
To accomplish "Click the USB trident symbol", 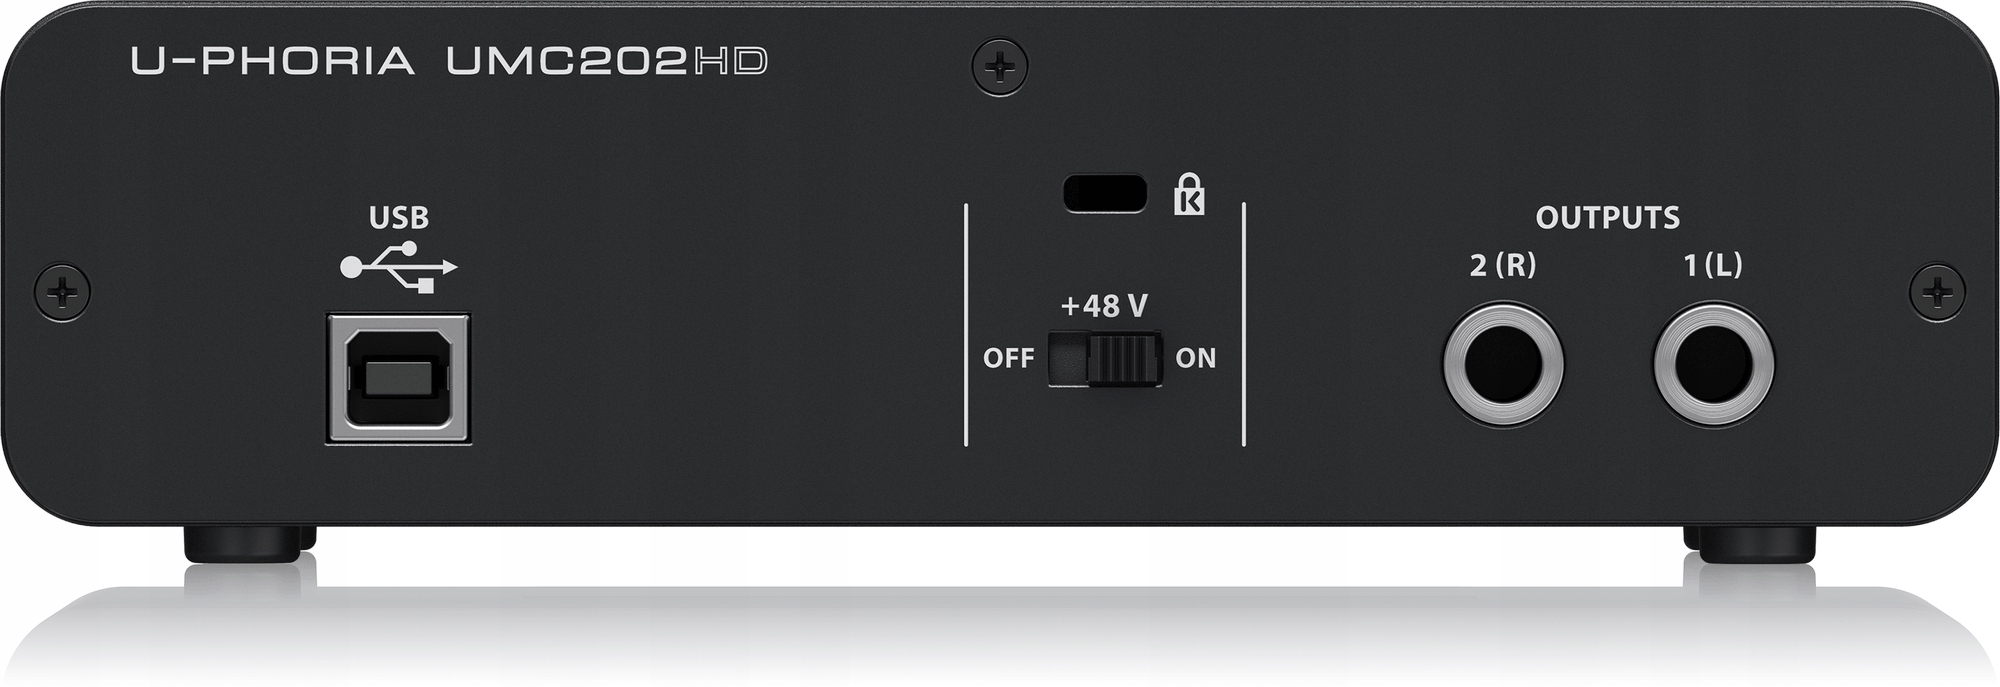I will coord(399,267).
